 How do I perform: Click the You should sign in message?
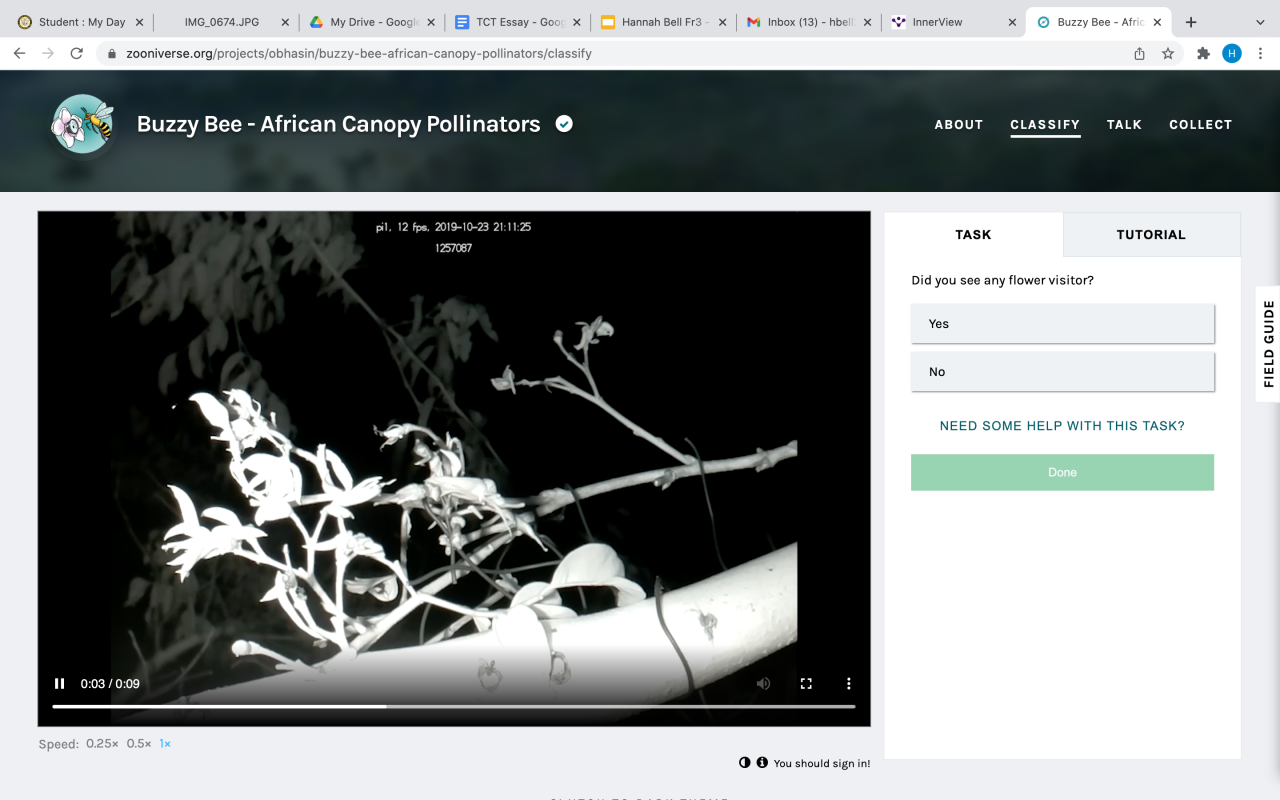[x=822, y=763]
